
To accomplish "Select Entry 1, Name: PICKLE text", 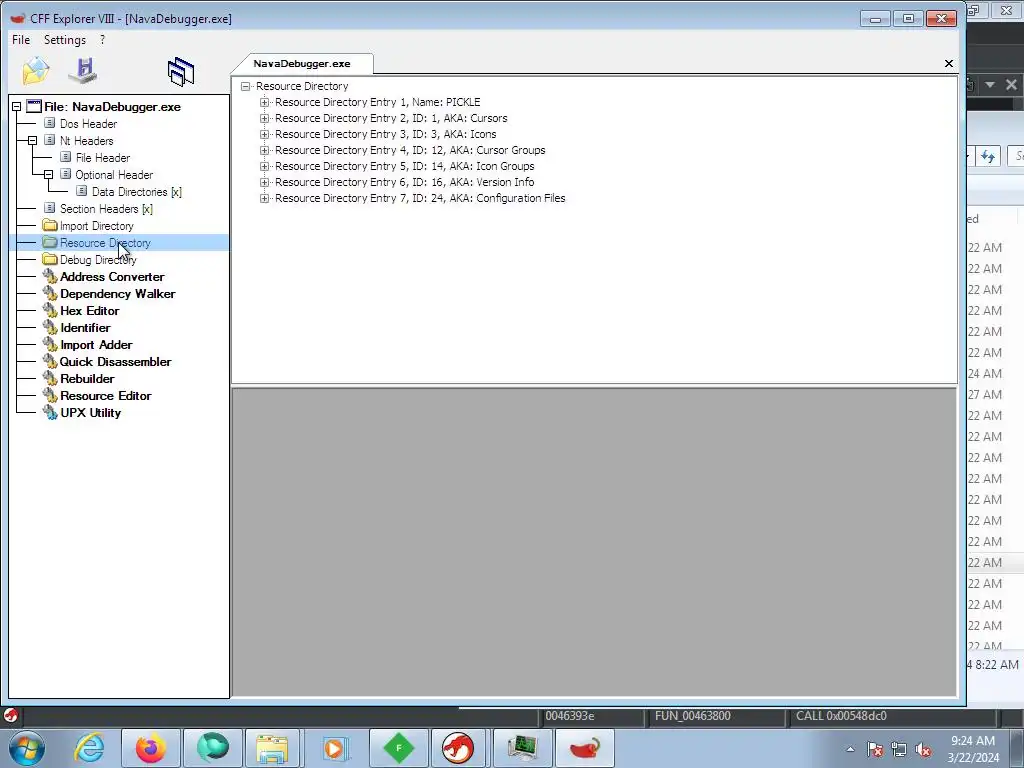I will pyautogui.click(x=377, y=102).
